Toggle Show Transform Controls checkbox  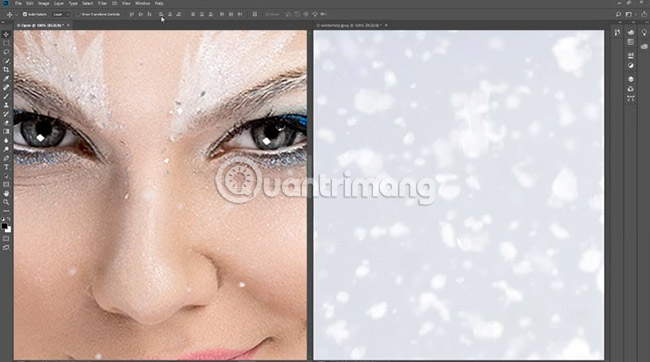click(78, 14)
